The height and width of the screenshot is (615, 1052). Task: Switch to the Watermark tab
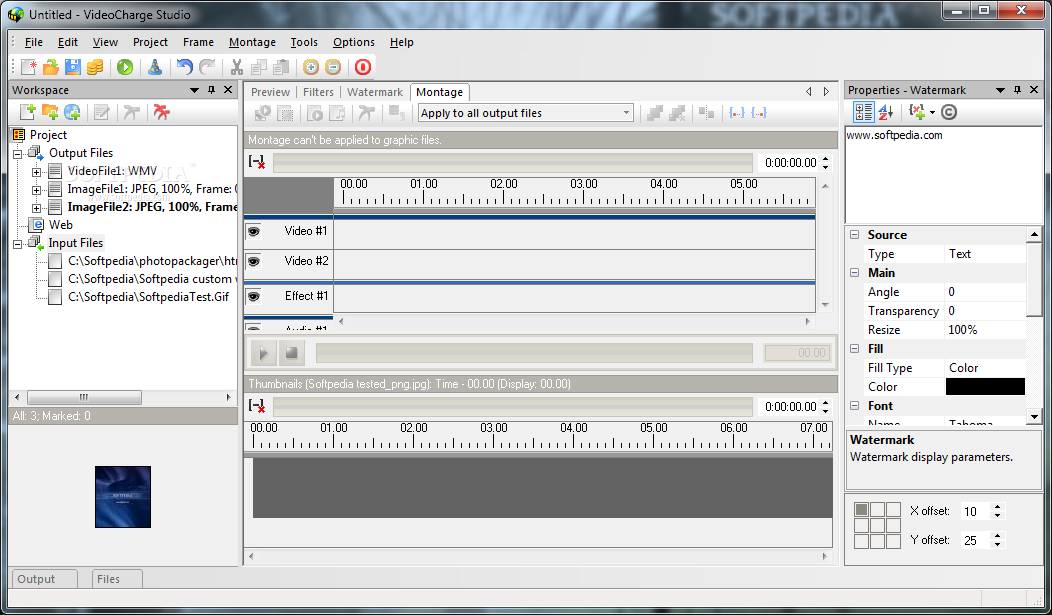(375, 92)
